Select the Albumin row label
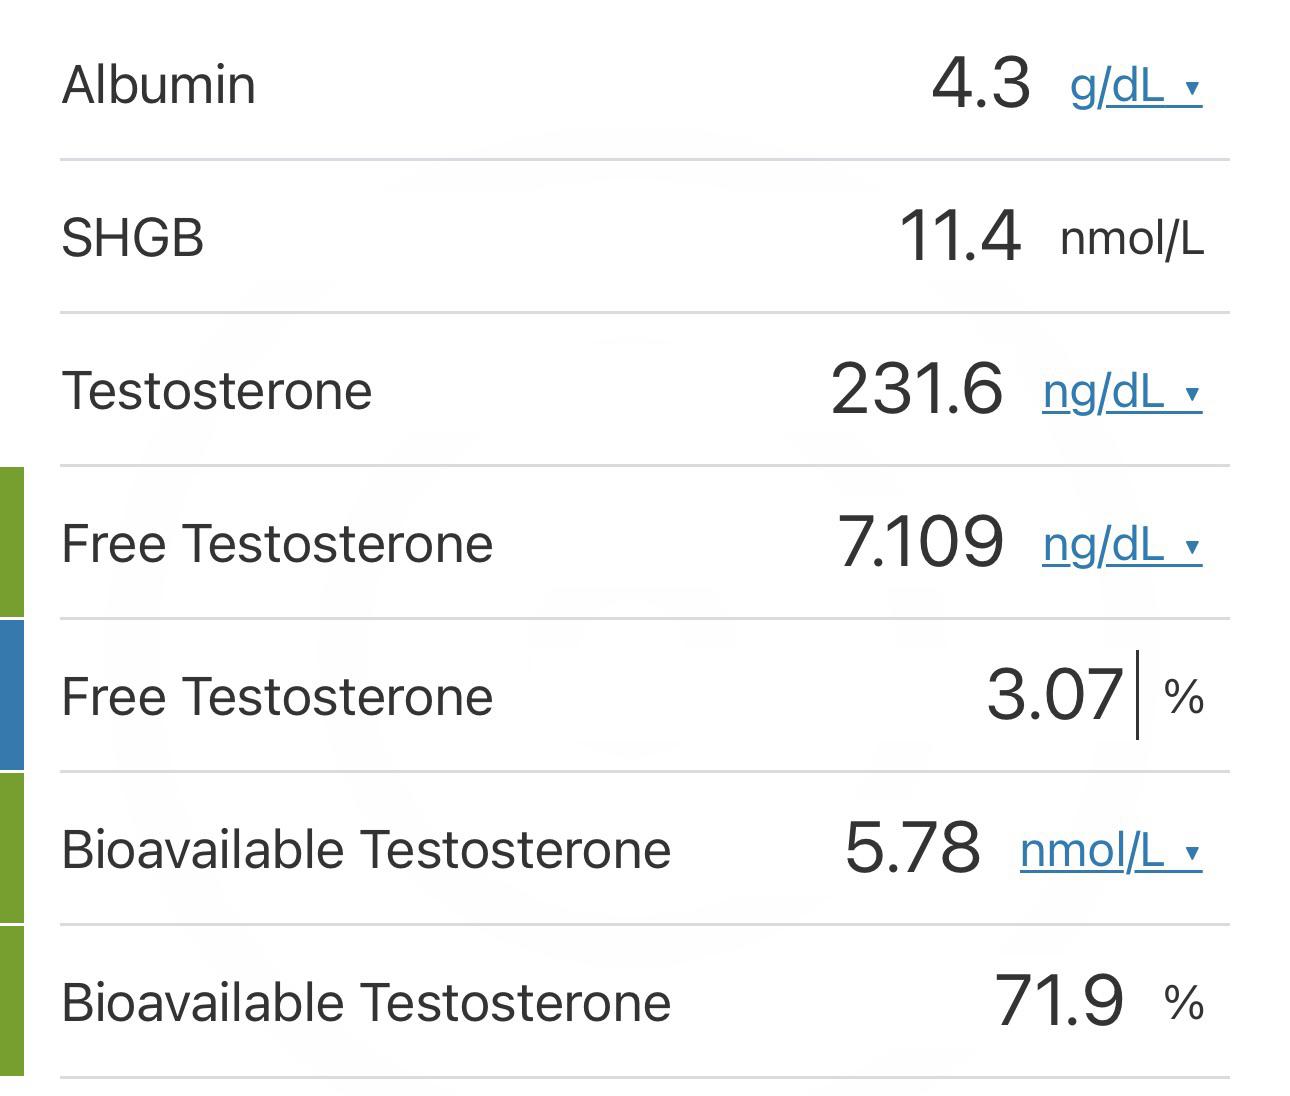 [155, 85]
